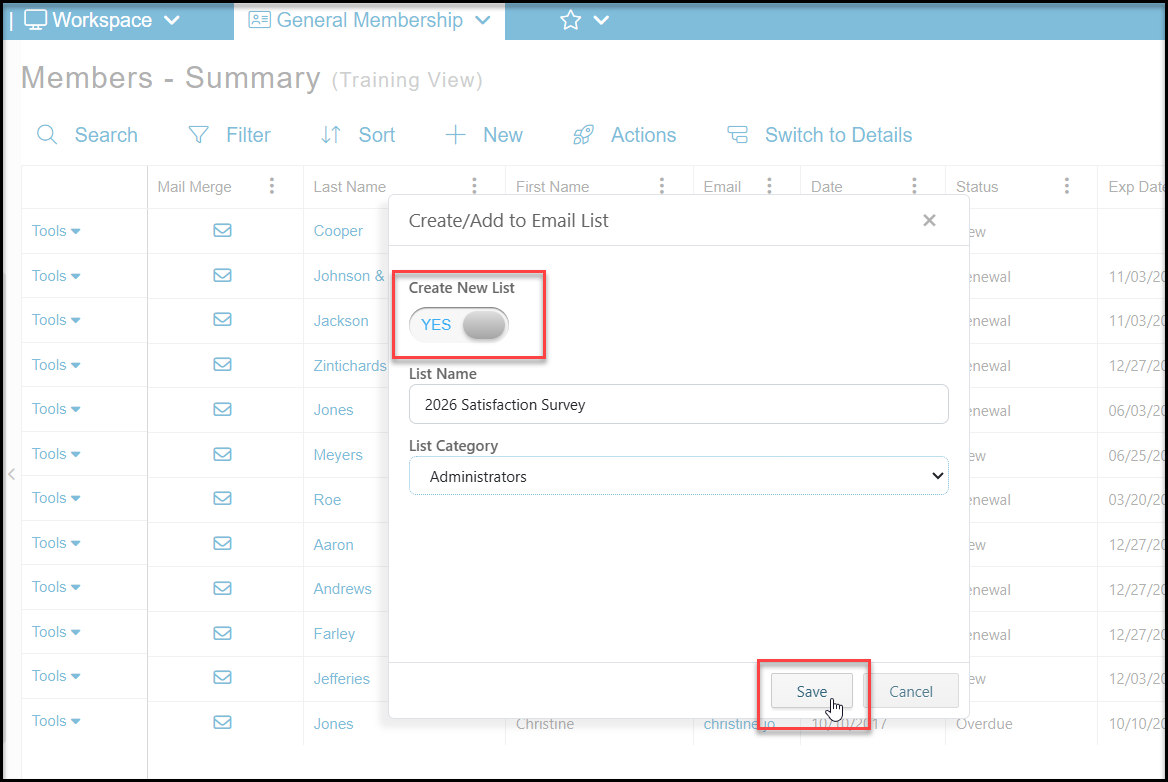This screenshot has width=1168, height=782.
Task: Open the Tools dropdown for Jackson row
Action: [x=56, y=320]
